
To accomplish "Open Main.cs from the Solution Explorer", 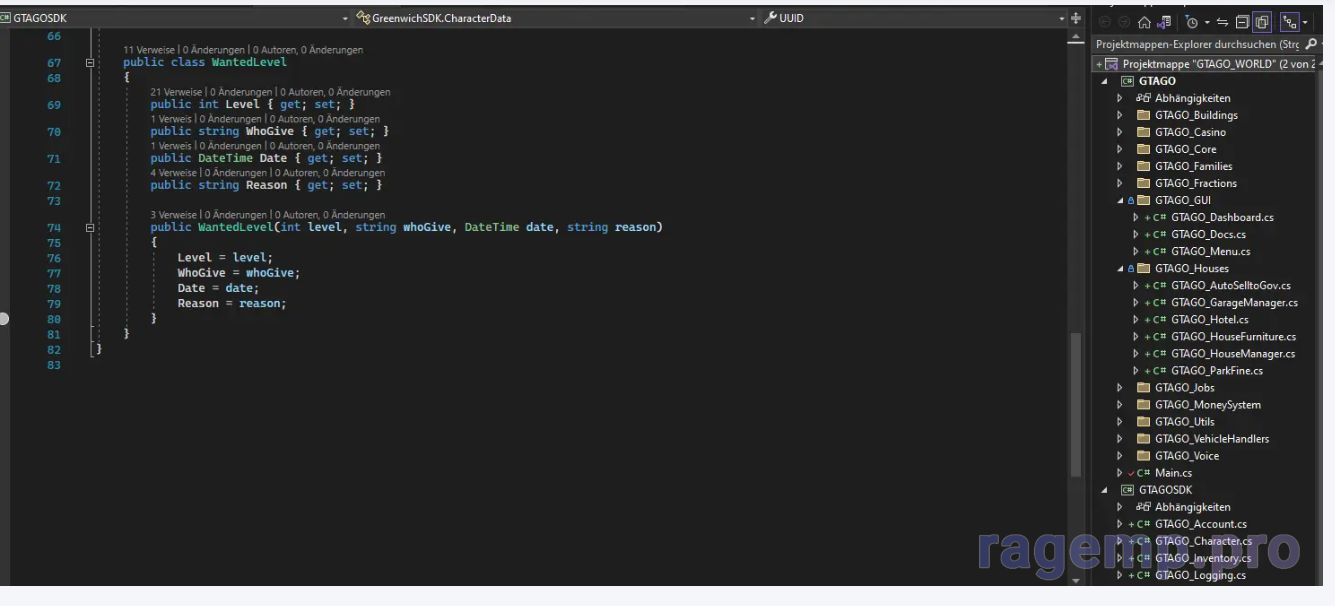I will pyautogui.click(x=1173, y=472).
